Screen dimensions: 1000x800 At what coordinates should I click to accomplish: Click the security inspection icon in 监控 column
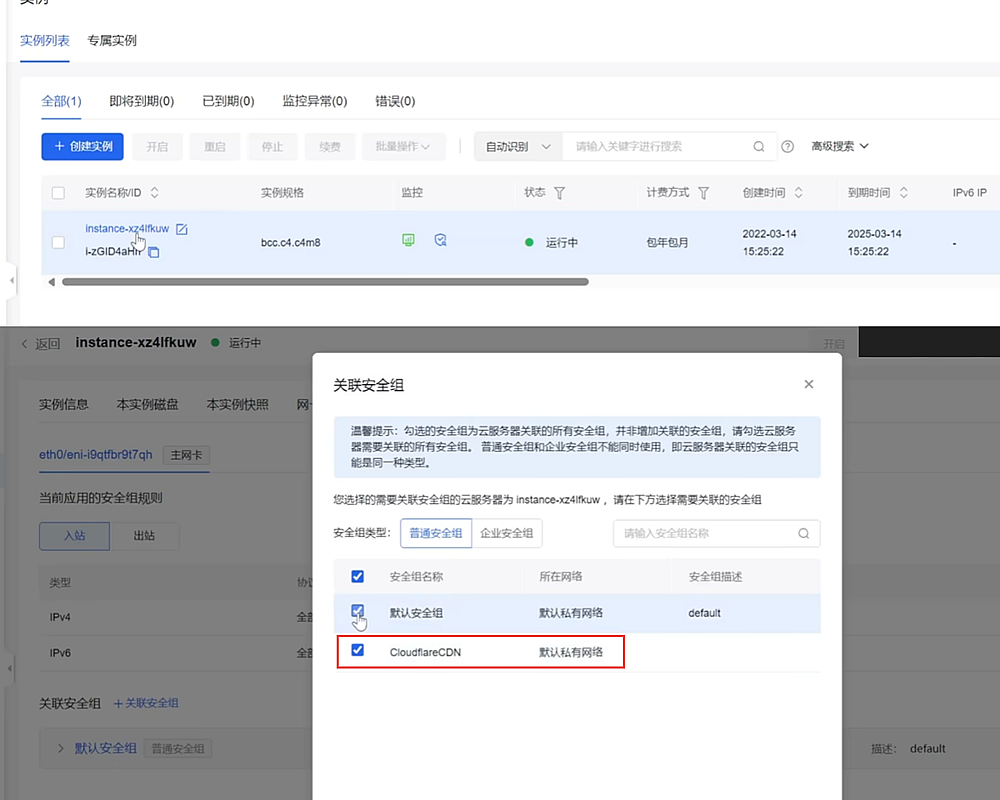440,240
